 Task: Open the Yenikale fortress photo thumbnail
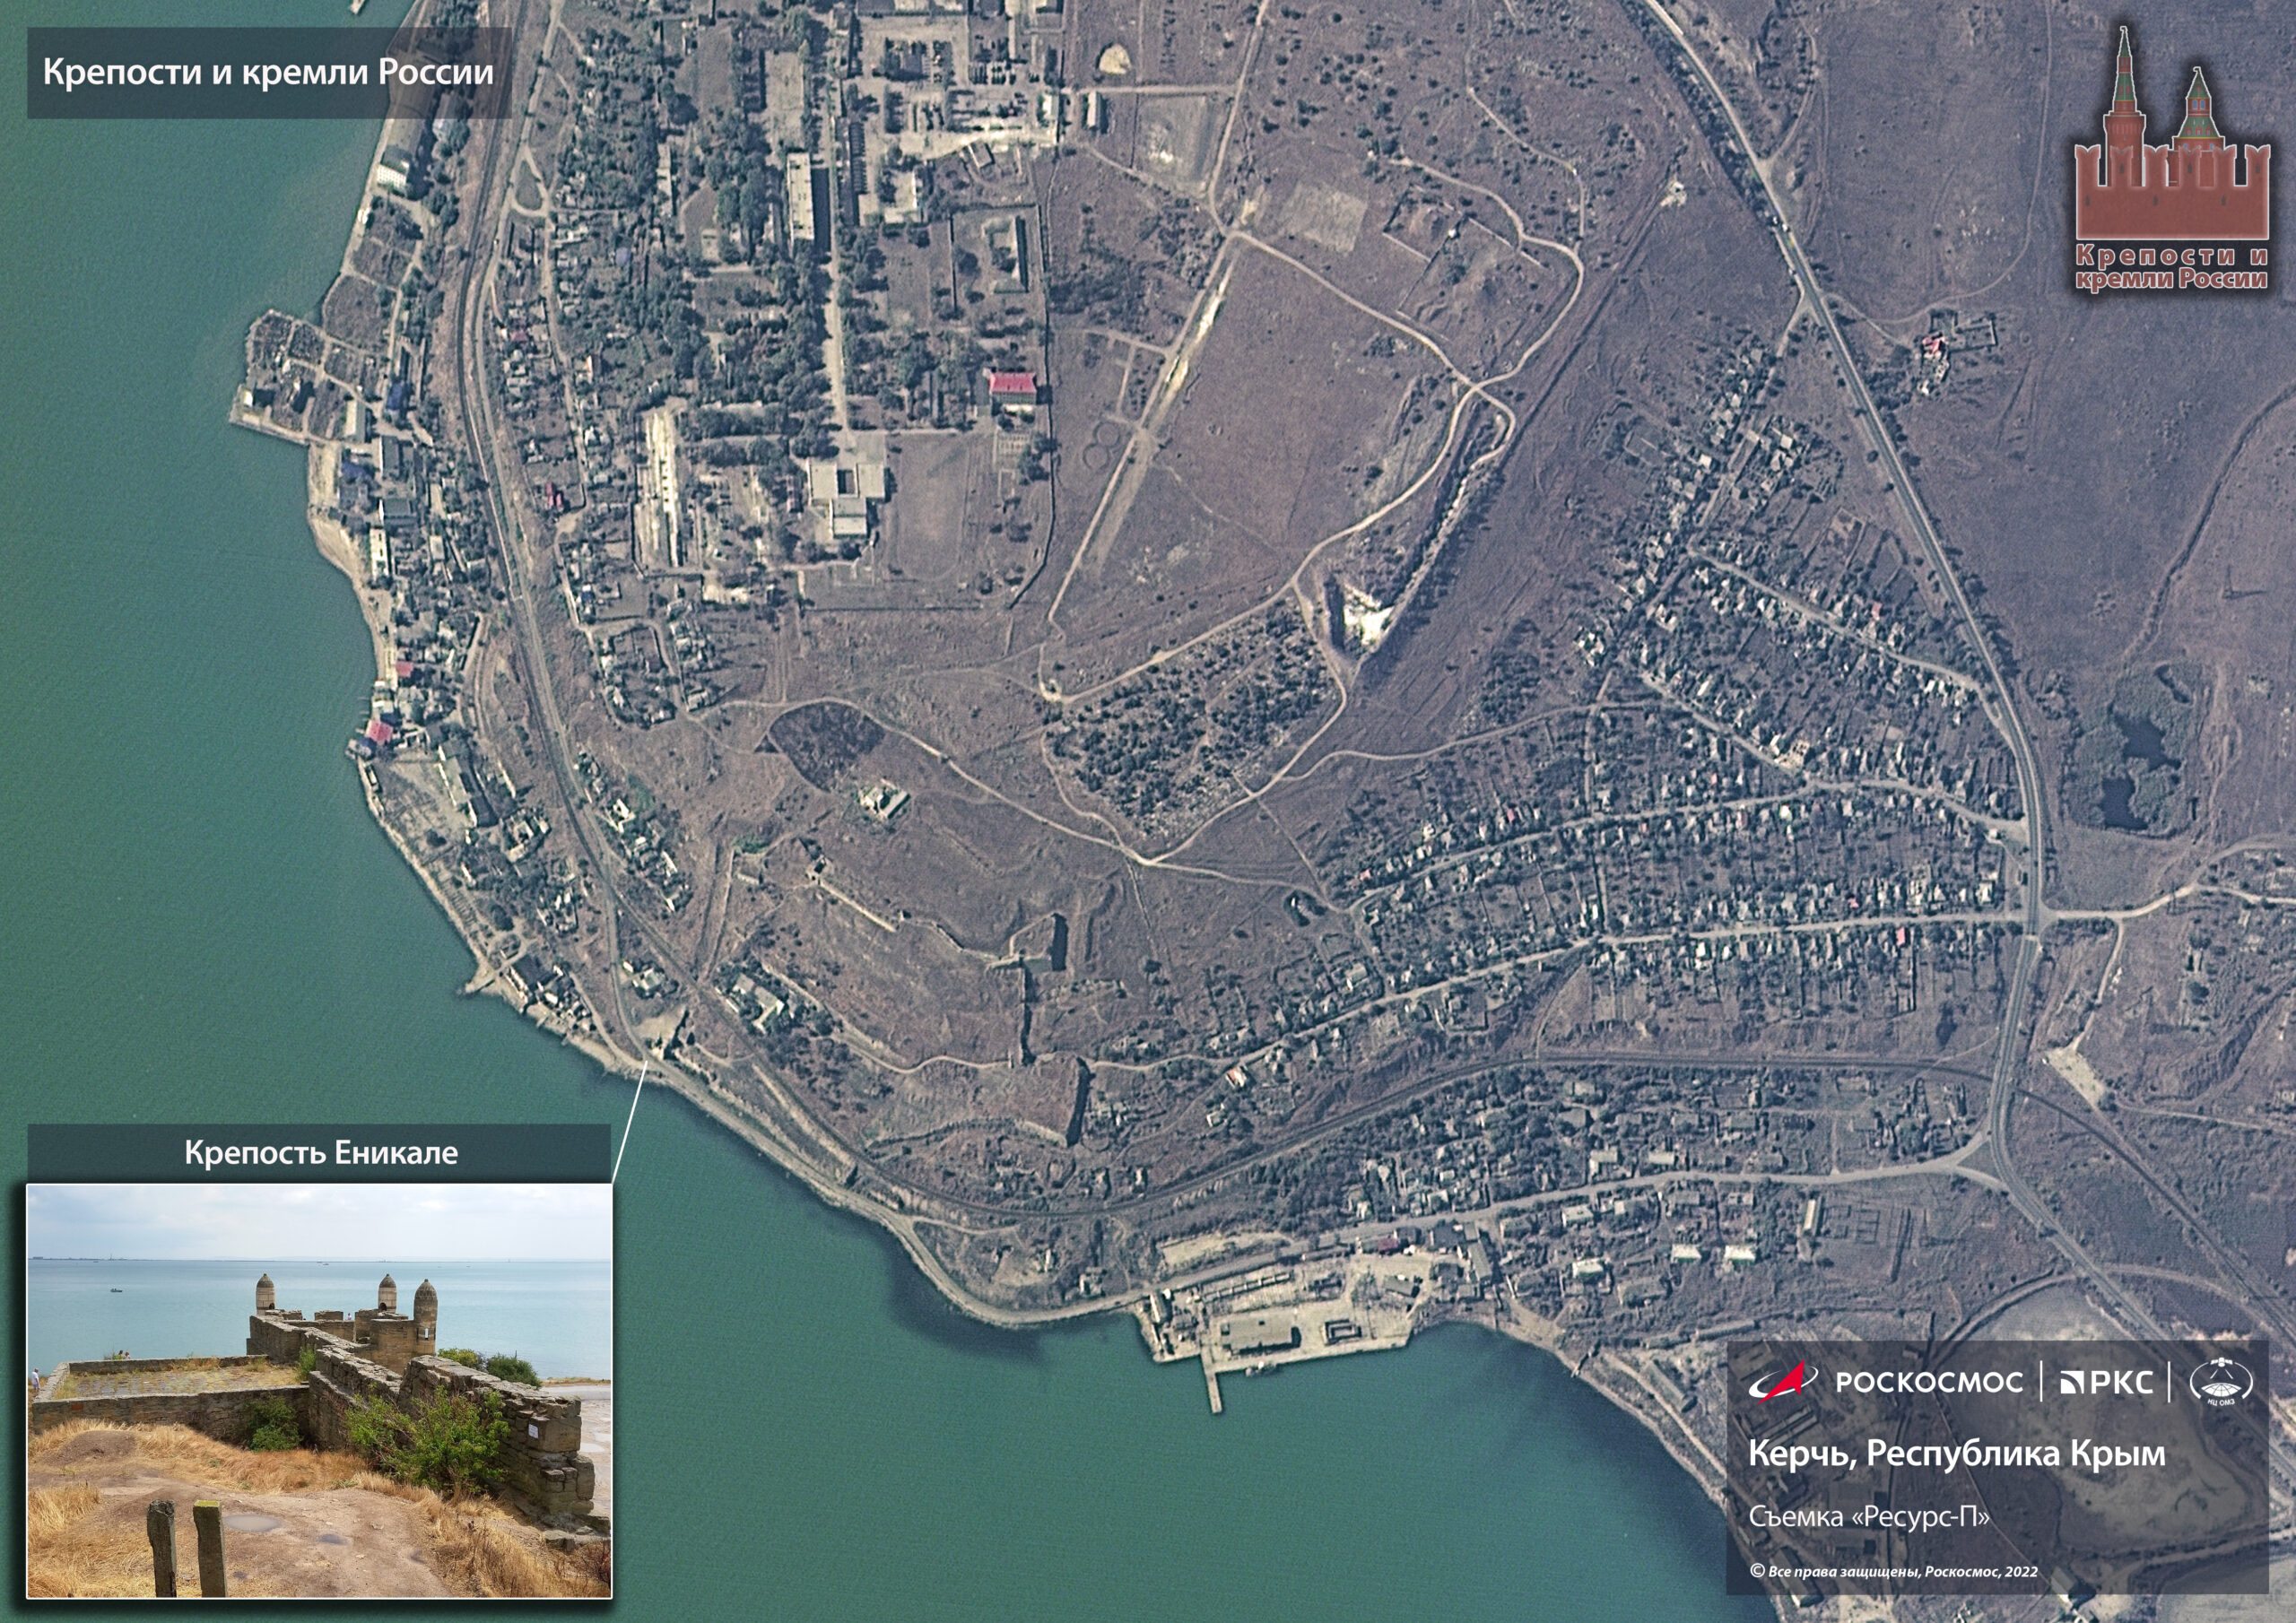pyautogui.click(x=318, y=1390)
